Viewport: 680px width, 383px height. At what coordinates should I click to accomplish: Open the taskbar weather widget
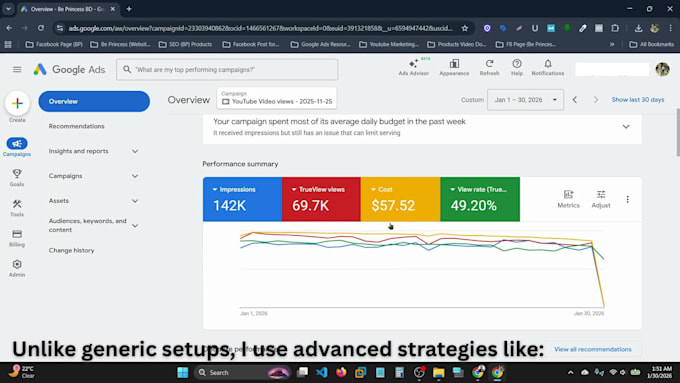[x=23, y=372]
